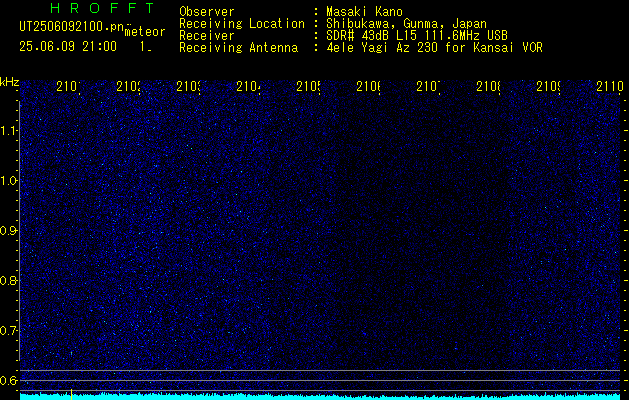This screenshot has width=629, height=400.
Task: Click the Receiving Location label
Action: [x=242, y=24]
